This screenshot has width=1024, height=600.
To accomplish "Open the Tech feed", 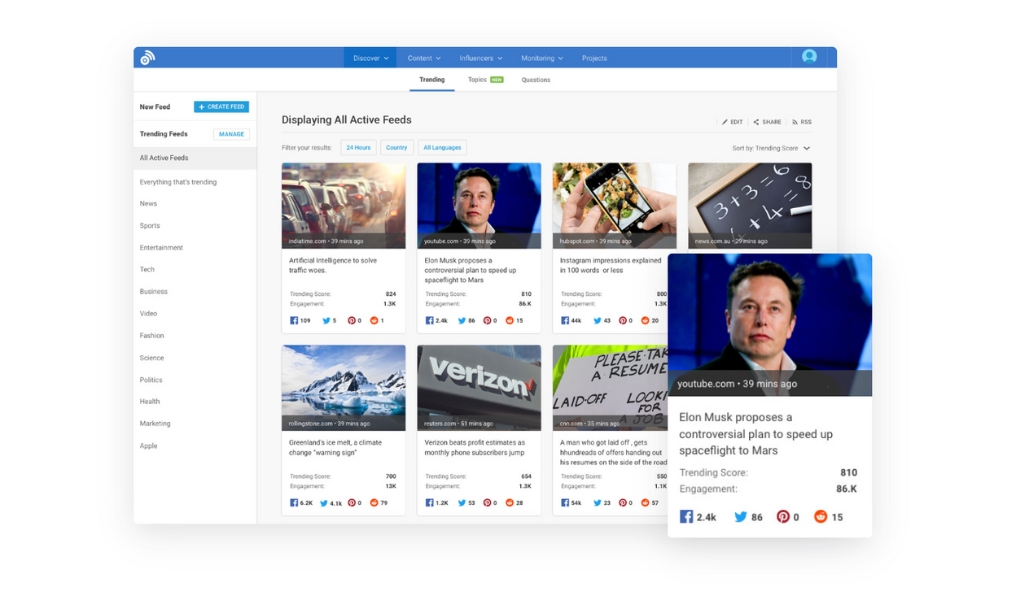I will (147, 270).
